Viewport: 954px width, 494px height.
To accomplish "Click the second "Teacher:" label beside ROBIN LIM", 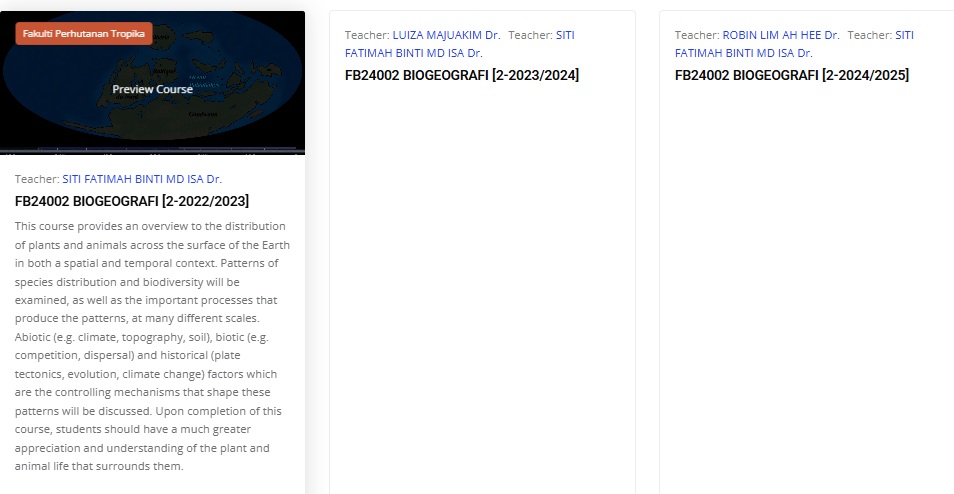I will click(x=869, y=35).
